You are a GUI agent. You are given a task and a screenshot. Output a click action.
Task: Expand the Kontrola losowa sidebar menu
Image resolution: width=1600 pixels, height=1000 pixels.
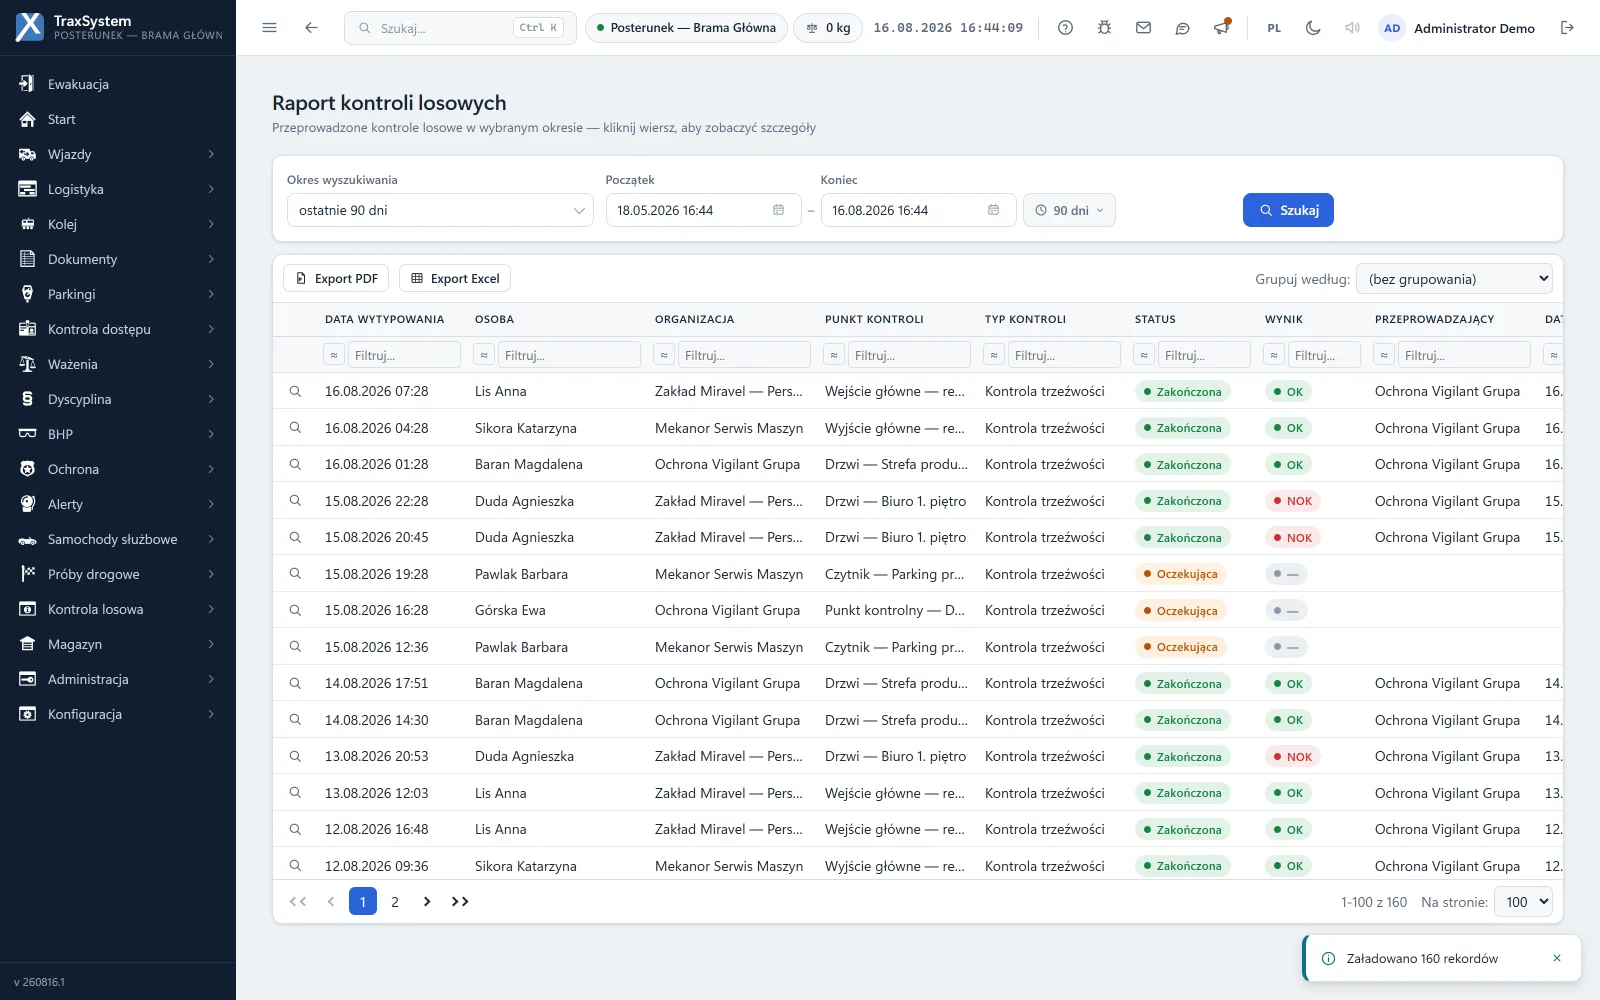click(118, 609)
